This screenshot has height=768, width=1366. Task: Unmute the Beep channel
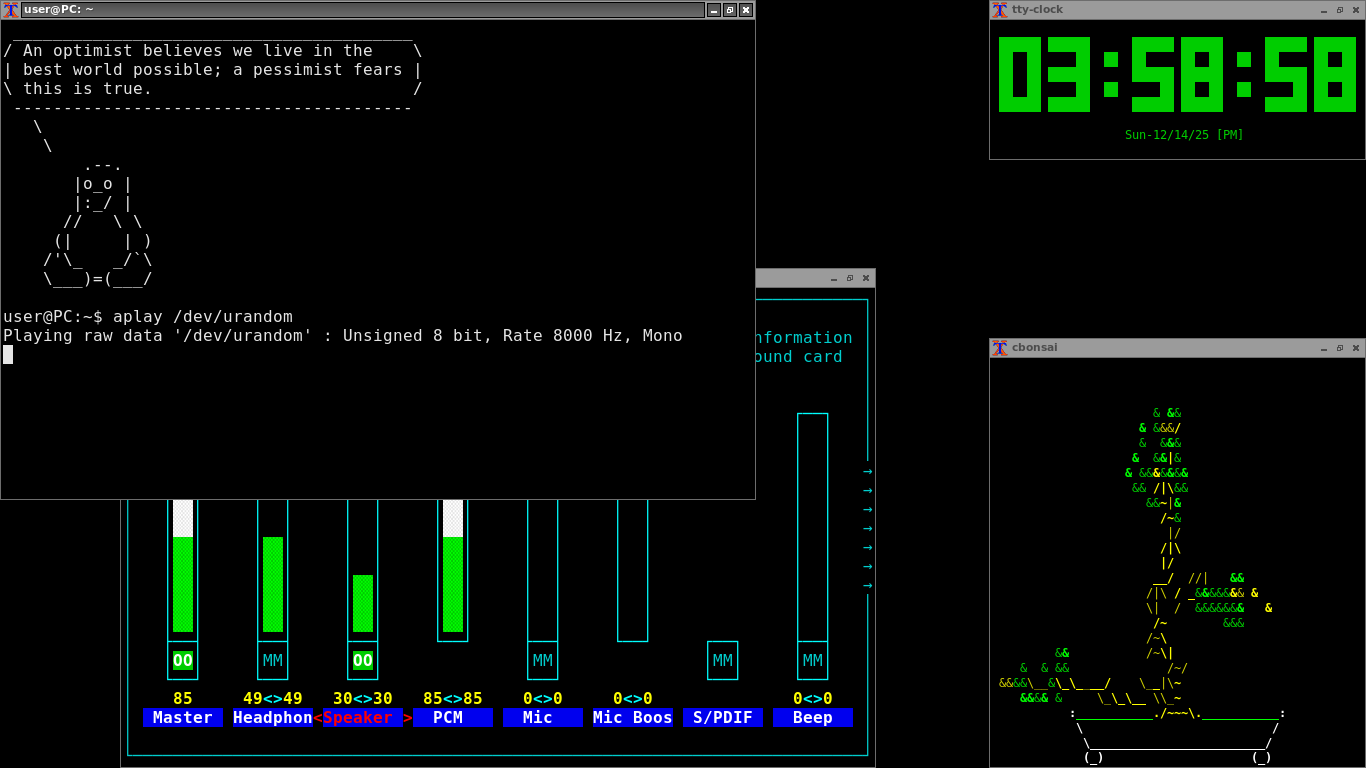[x=813, y=660]
